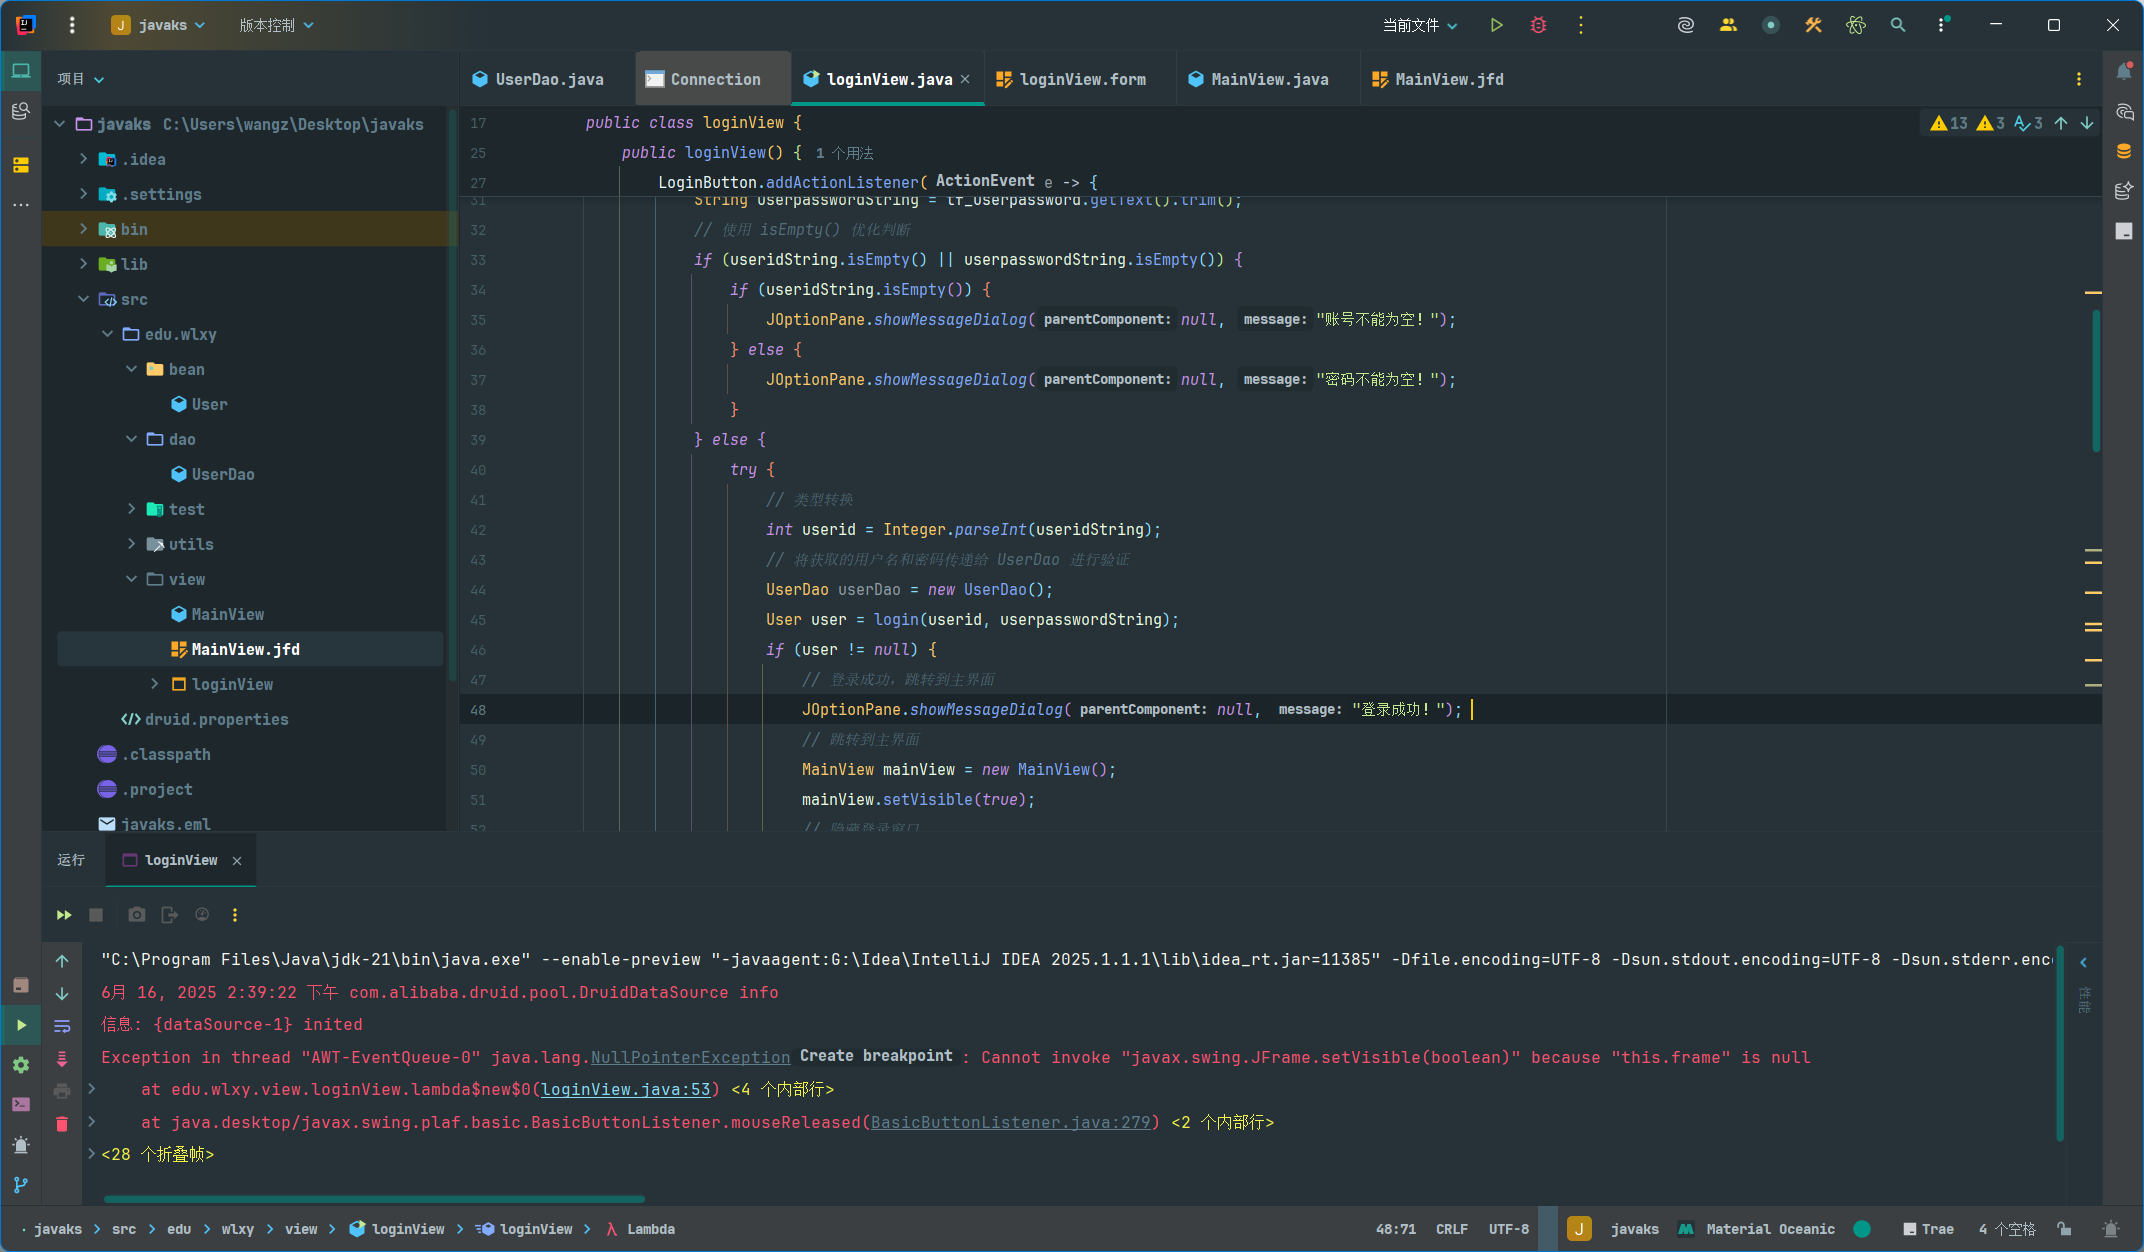Open the Notifications bell panel
This screenshot has height=1252, width=2144.
pyautogui.click(x=2124, y=72)
